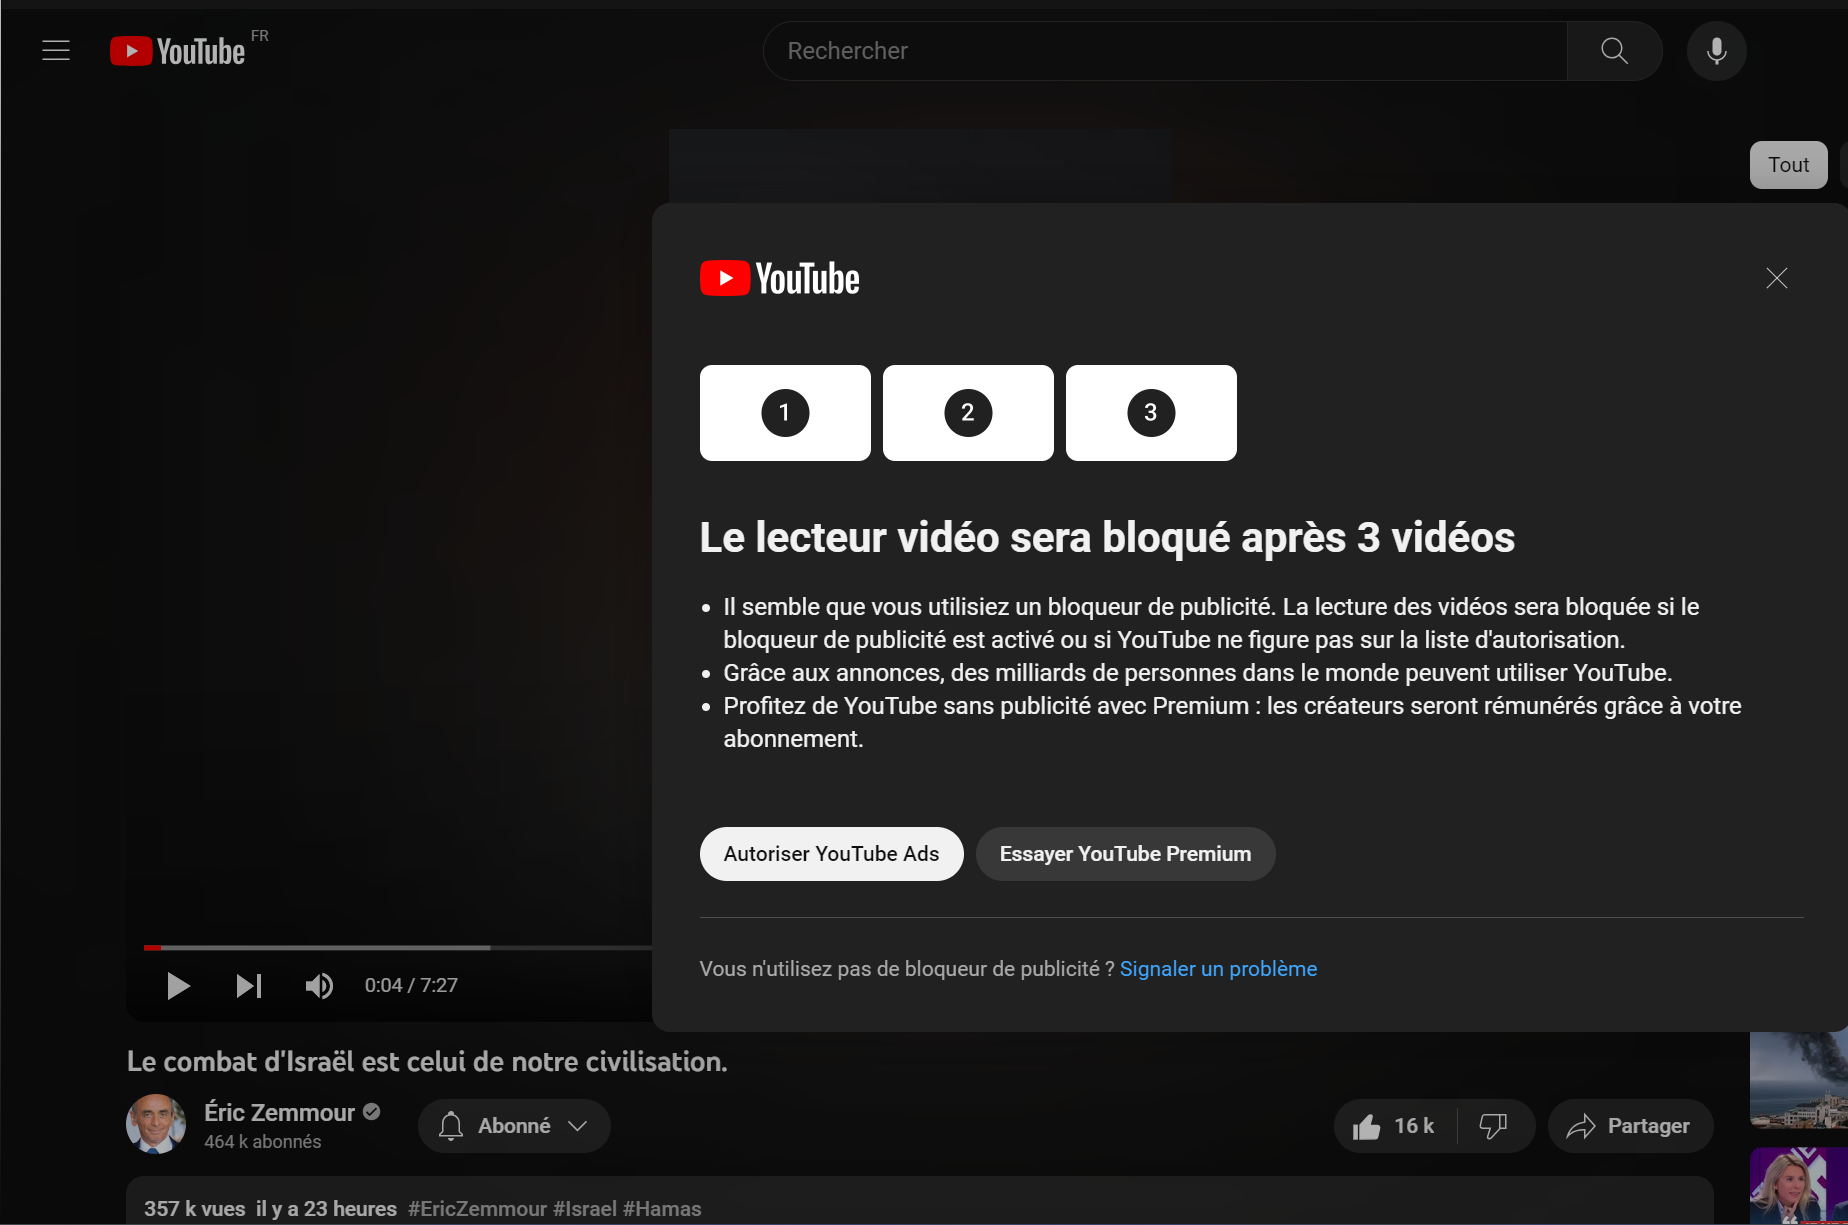Viewport: 1848px width, 1225px height.
Task: Open the Signaler un problème link
Action: [1218, 969]
